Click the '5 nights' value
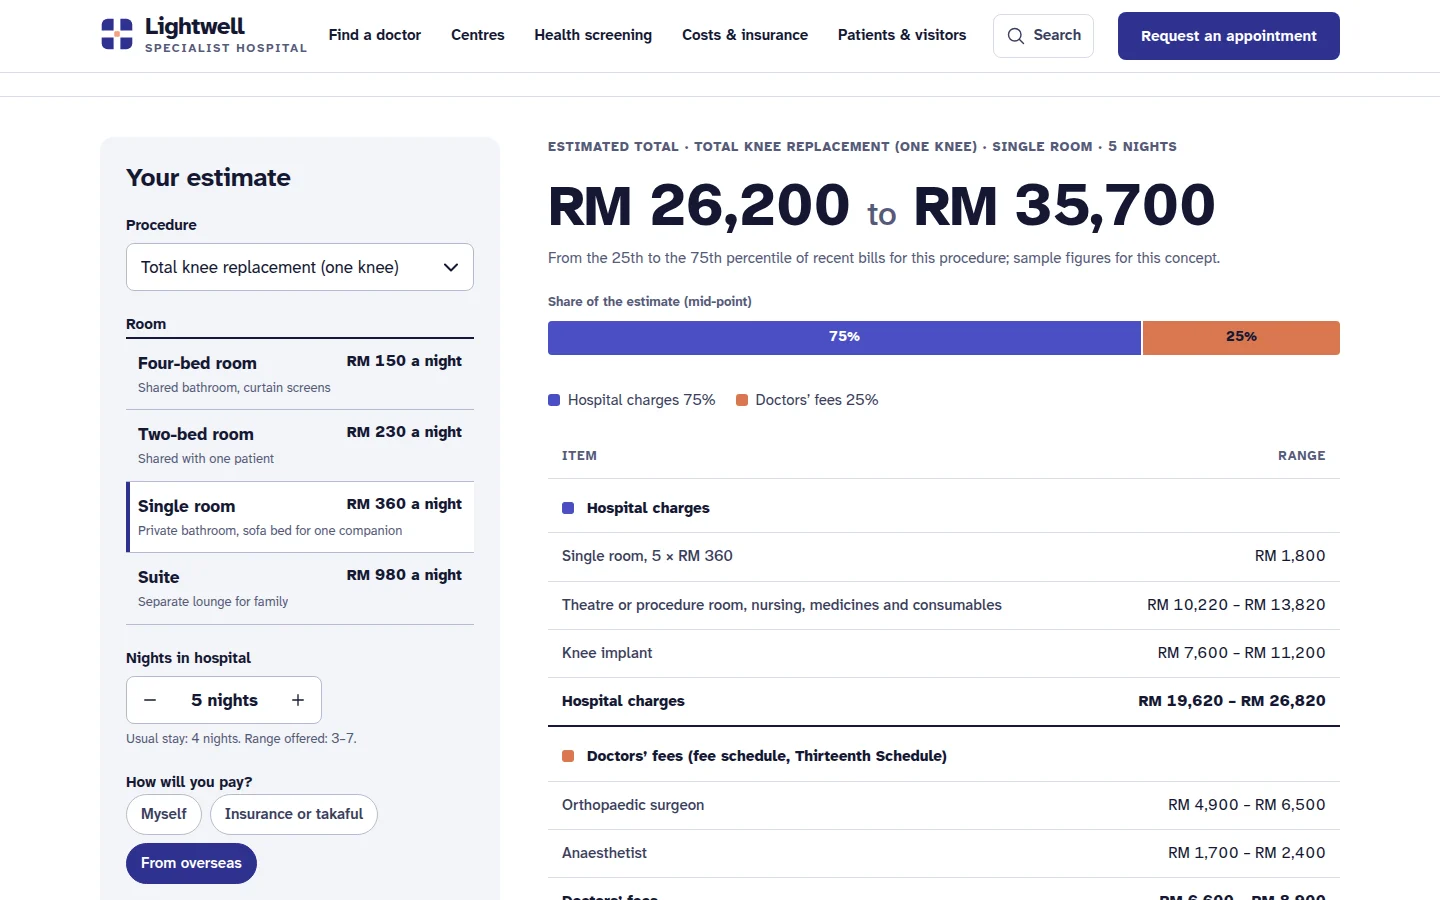 (x=224, y=700)
